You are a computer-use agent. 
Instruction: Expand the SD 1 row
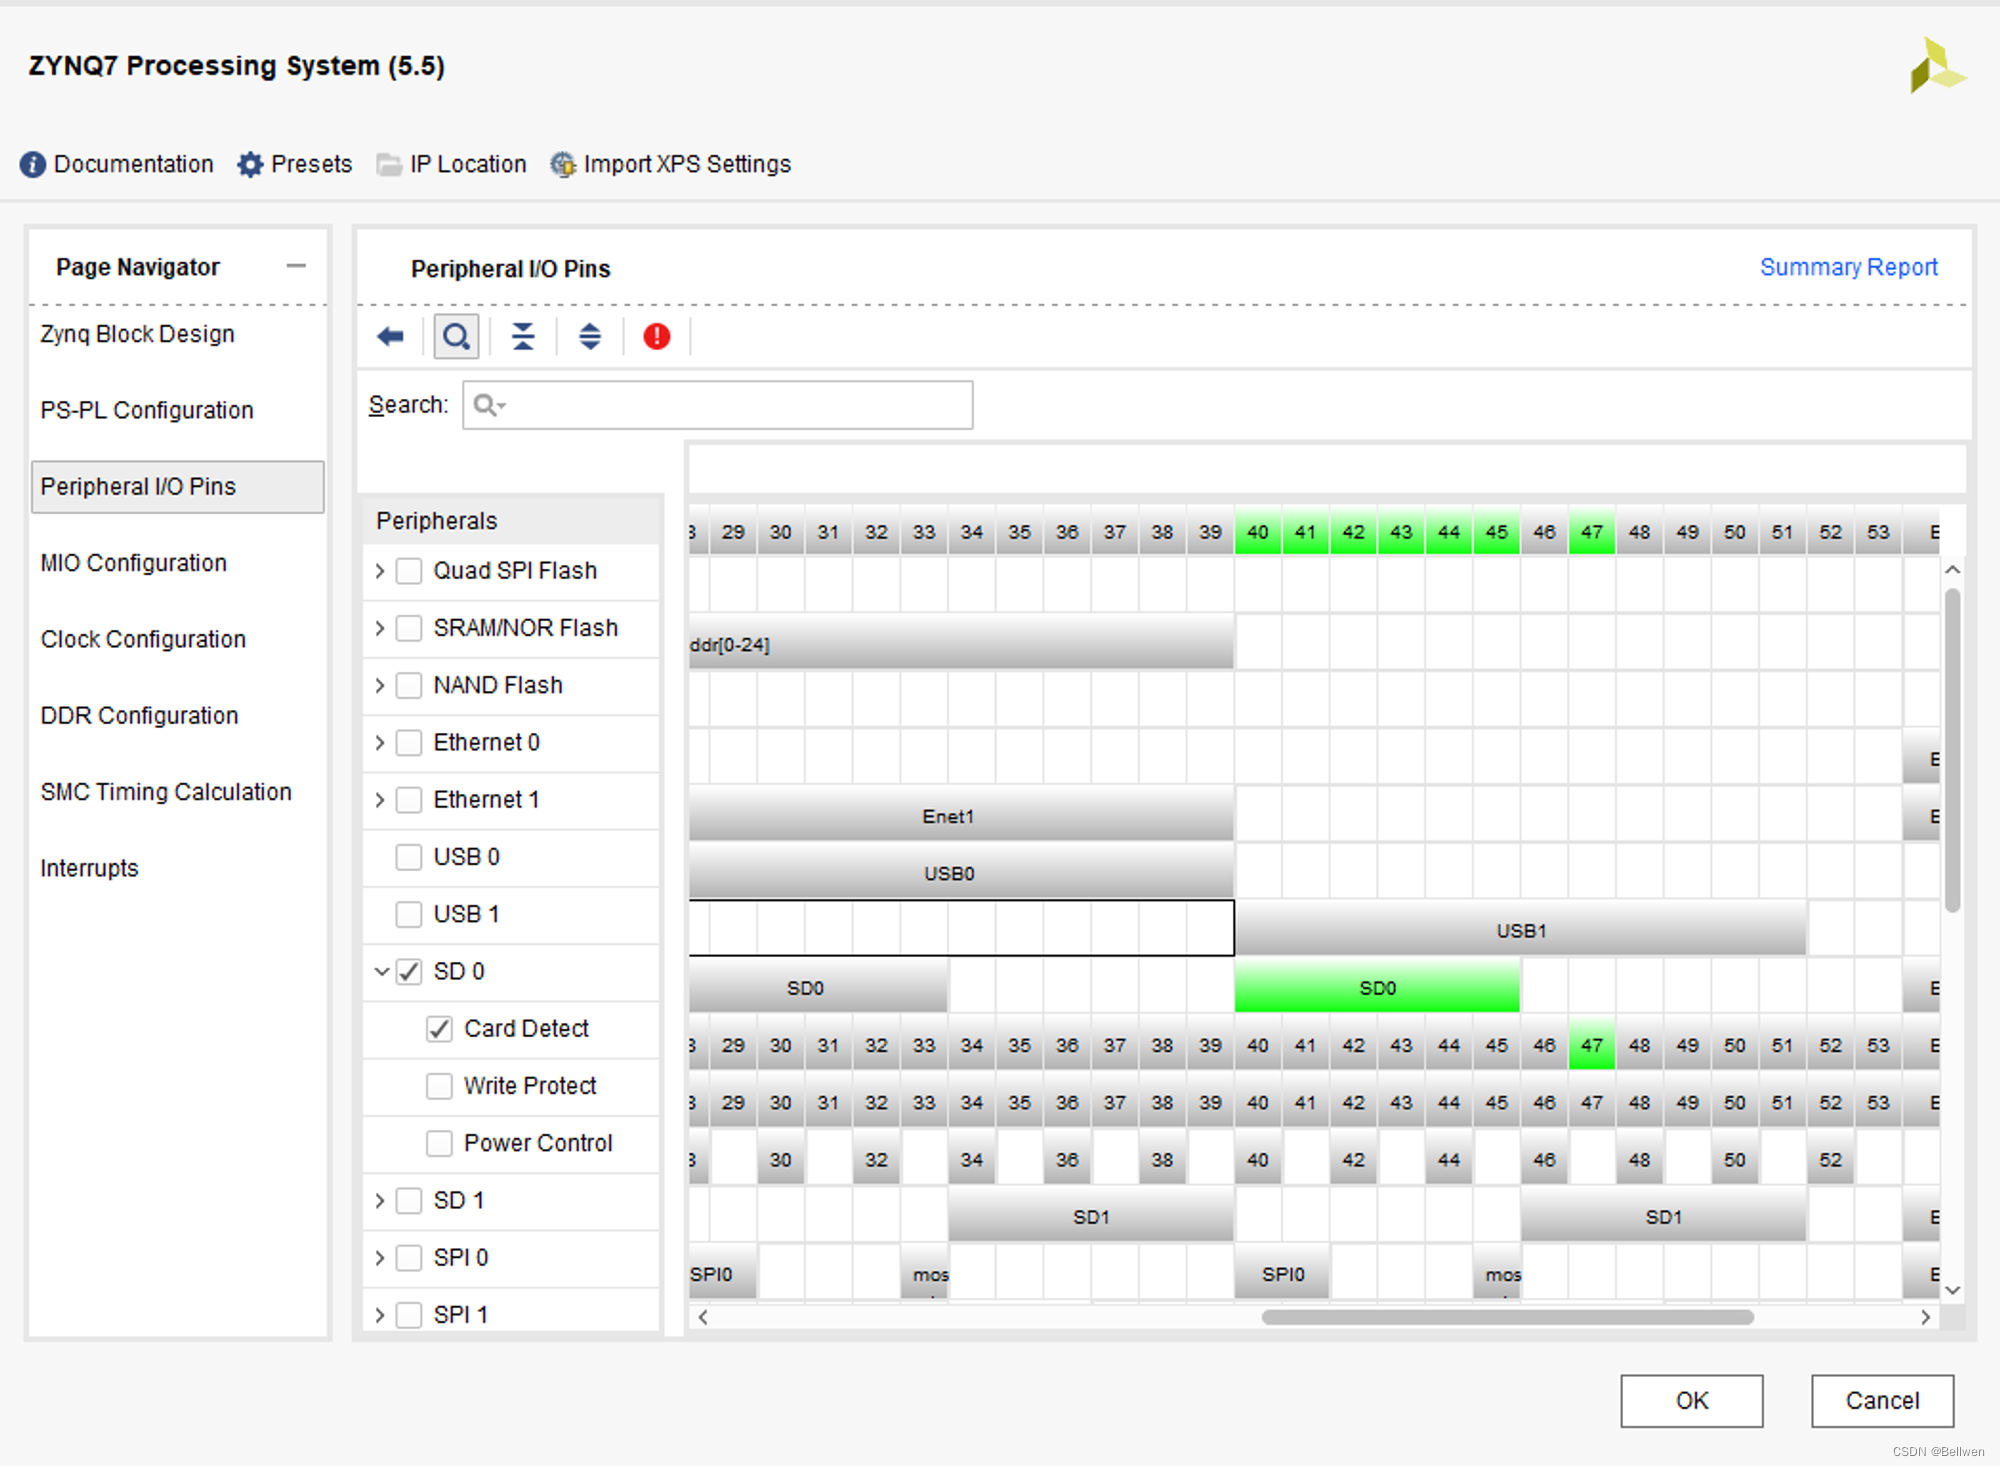click(x=380, y=1200)
